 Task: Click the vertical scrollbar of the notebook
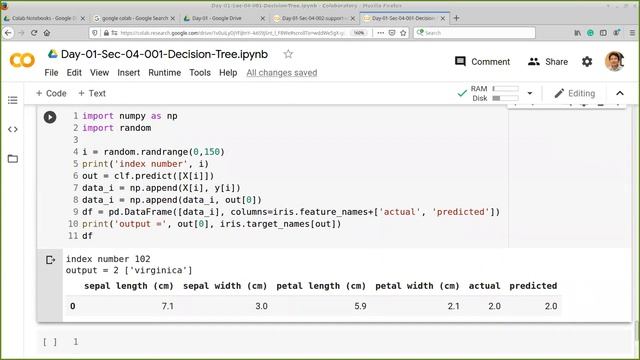coord(637,331)
